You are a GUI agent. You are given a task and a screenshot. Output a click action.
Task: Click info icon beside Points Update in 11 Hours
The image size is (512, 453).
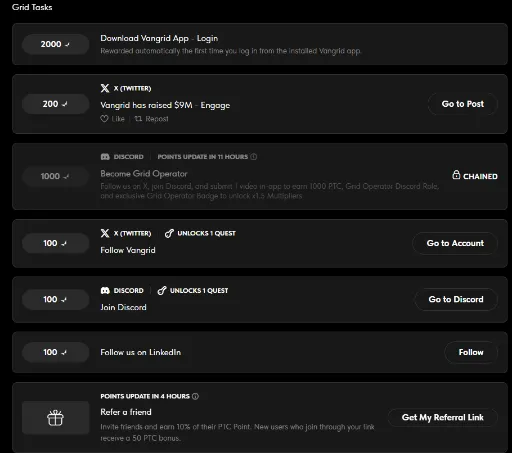(254, 157)
